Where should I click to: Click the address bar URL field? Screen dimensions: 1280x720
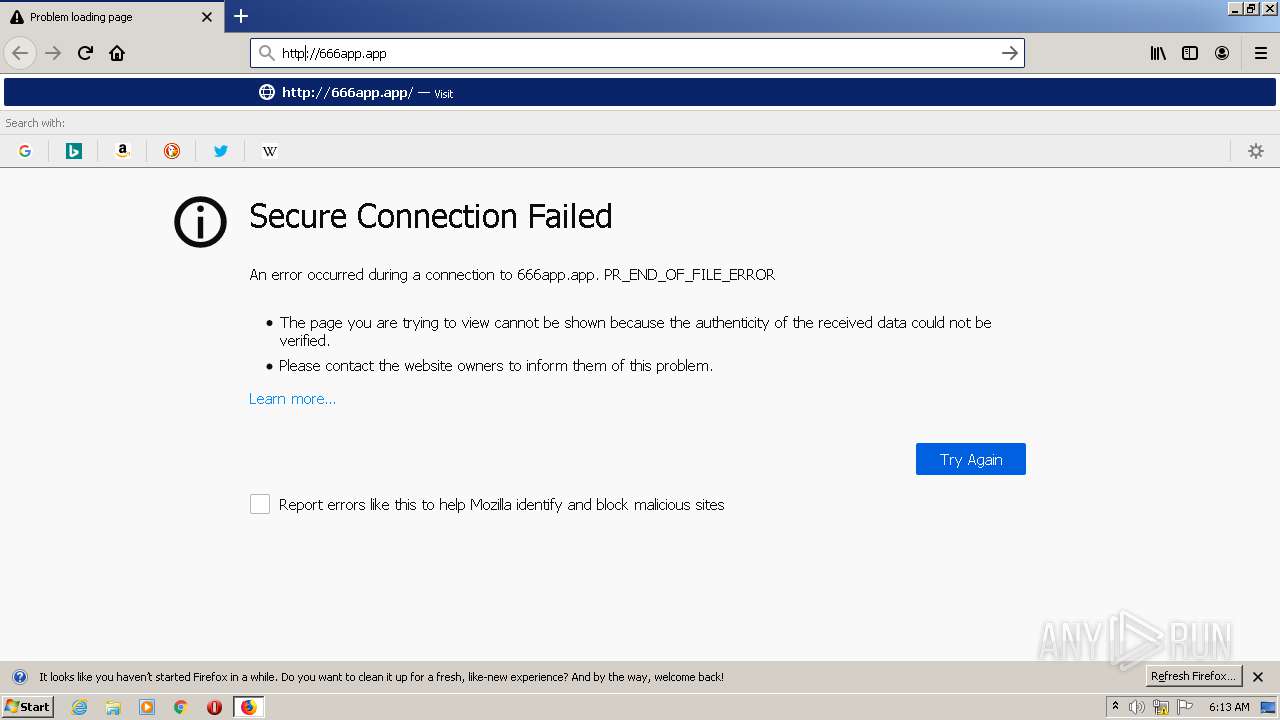click(630, 53)
